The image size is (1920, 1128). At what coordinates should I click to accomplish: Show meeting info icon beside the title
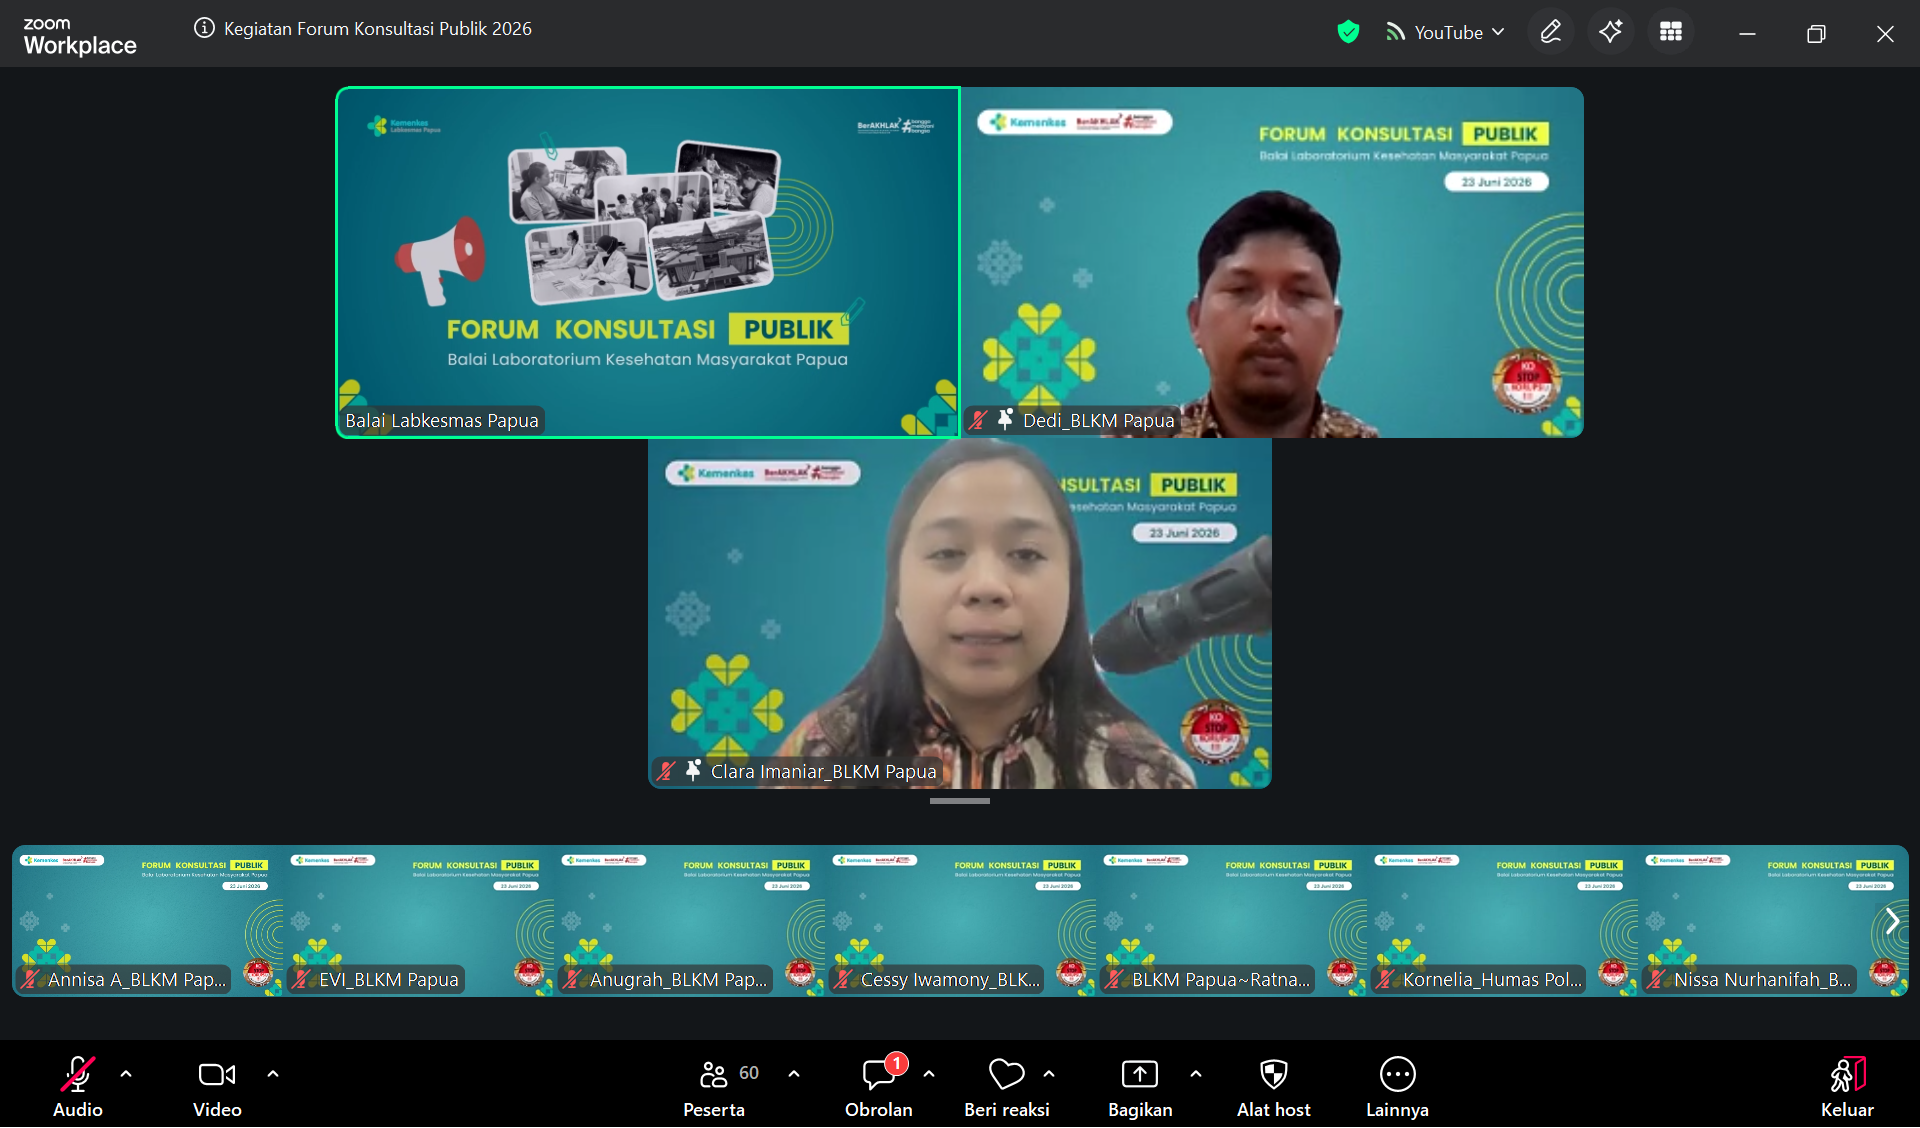tap(204, 28)
